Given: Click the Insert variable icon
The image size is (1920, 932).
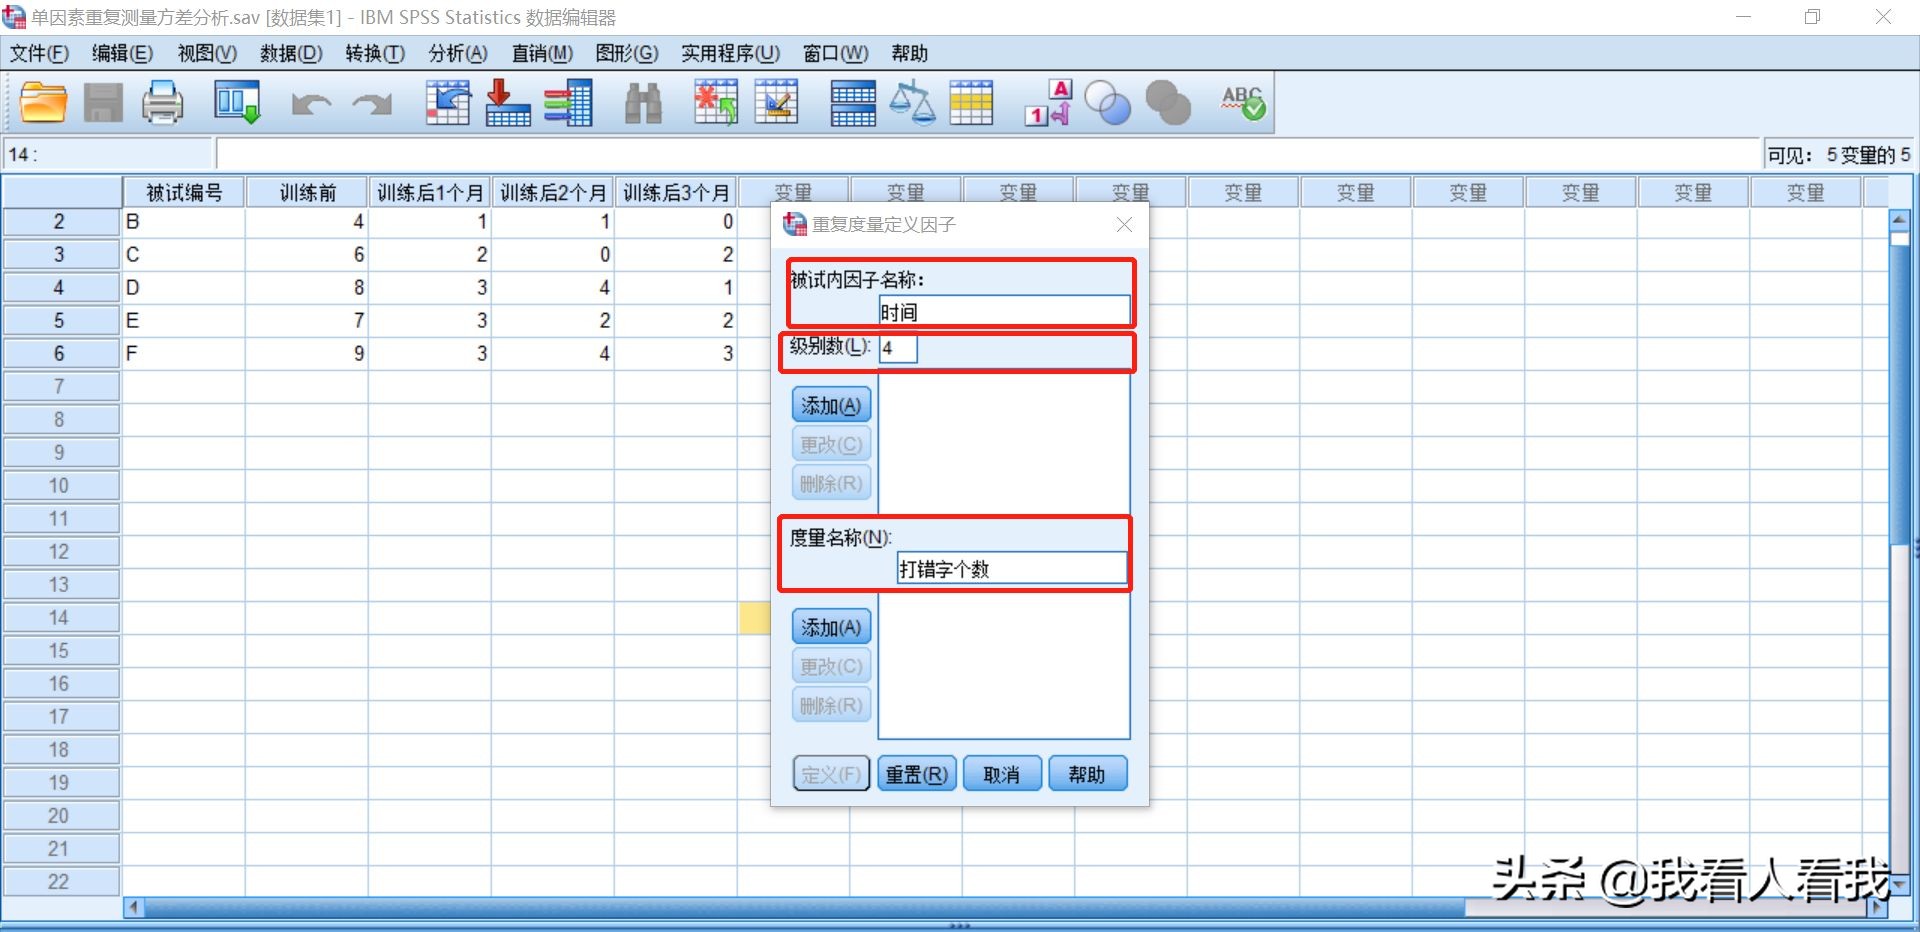Looking at the screenshot, I should [776, 103].
